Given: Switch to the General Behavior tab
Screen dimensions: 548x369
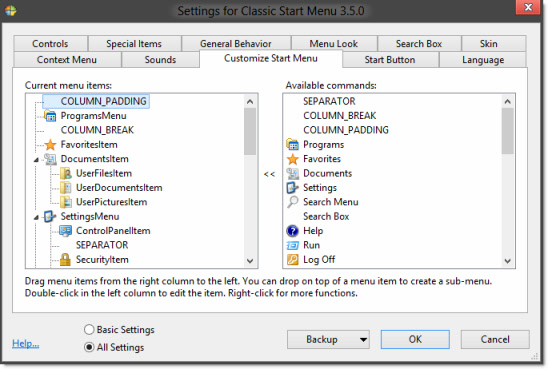Looking at the screenshot, I should coord(236,44).
